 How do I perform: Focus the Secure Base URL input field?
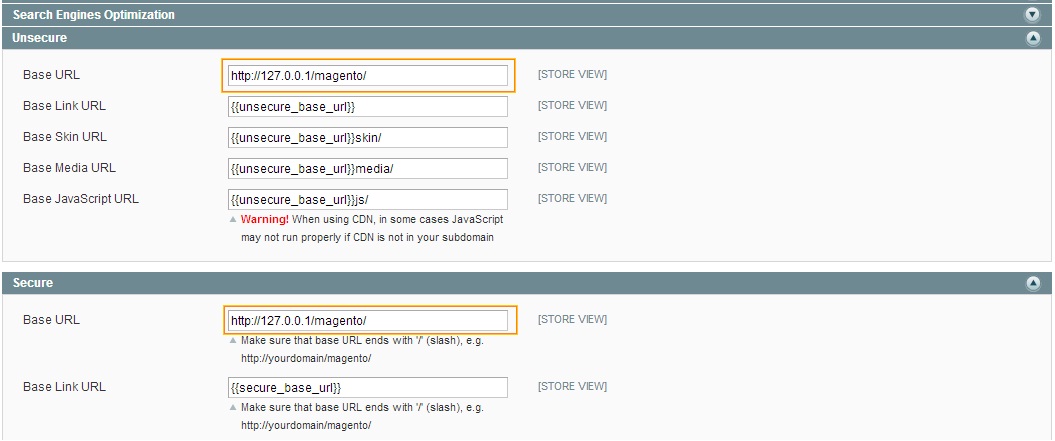click(367, 321)
